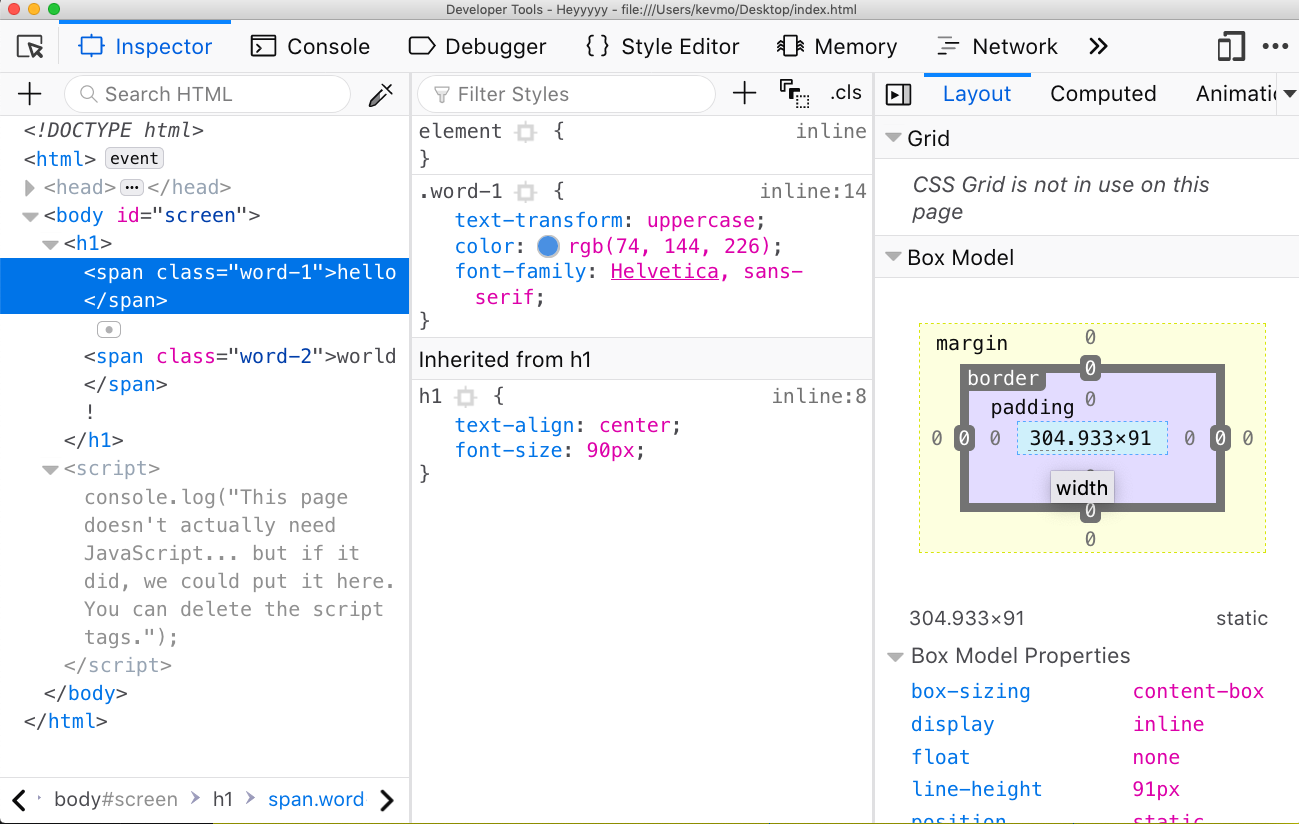Click the margin label in box model

click(x=971, y=344)
